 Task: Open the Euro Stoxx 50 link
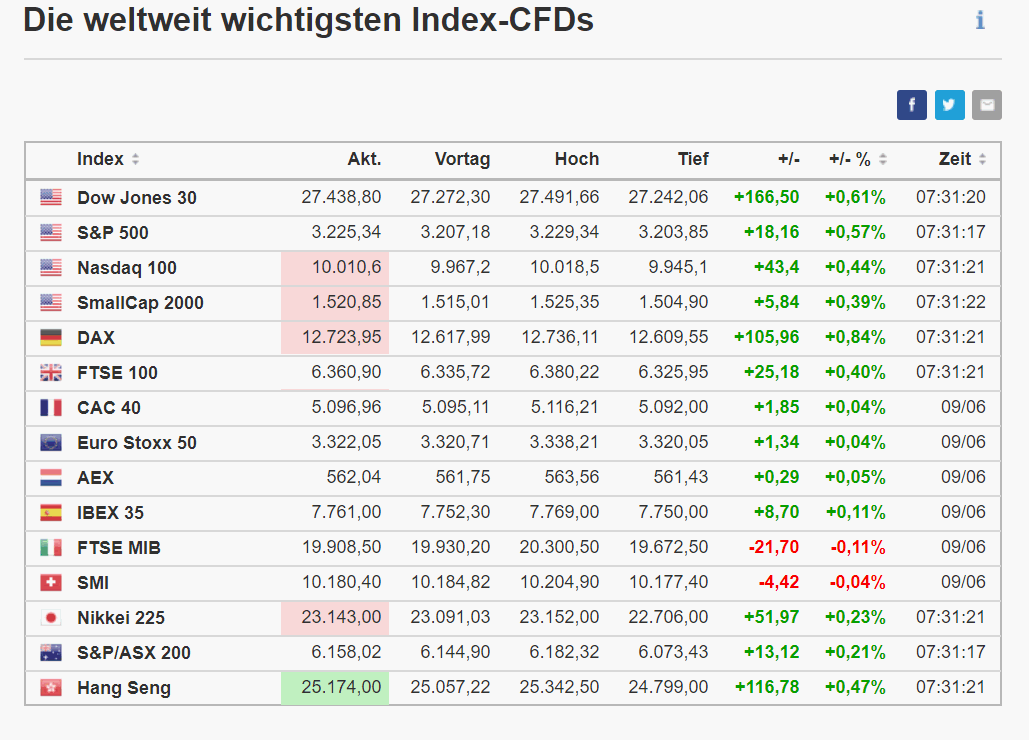point(137,443)
